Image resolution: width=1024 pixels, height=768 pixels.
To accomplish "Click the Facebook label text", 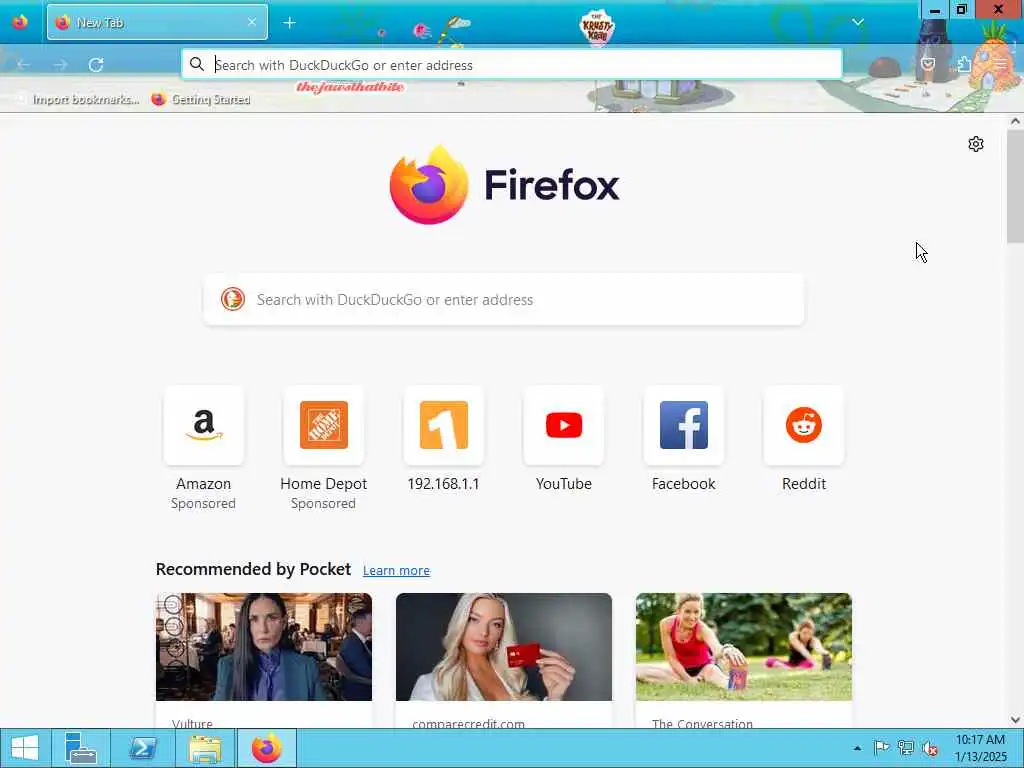I will coord(684,484).
